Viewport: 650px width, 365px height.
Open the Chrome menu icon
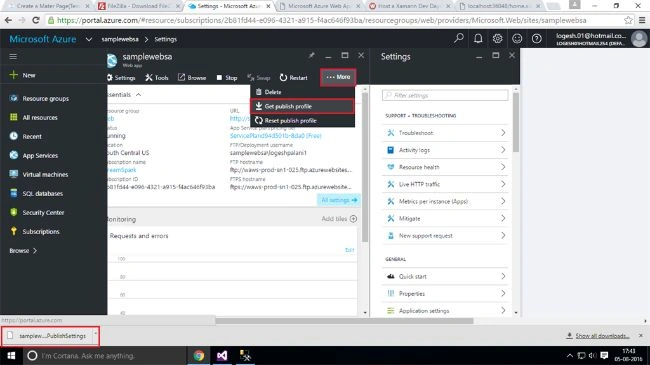(x=642, y=20)
